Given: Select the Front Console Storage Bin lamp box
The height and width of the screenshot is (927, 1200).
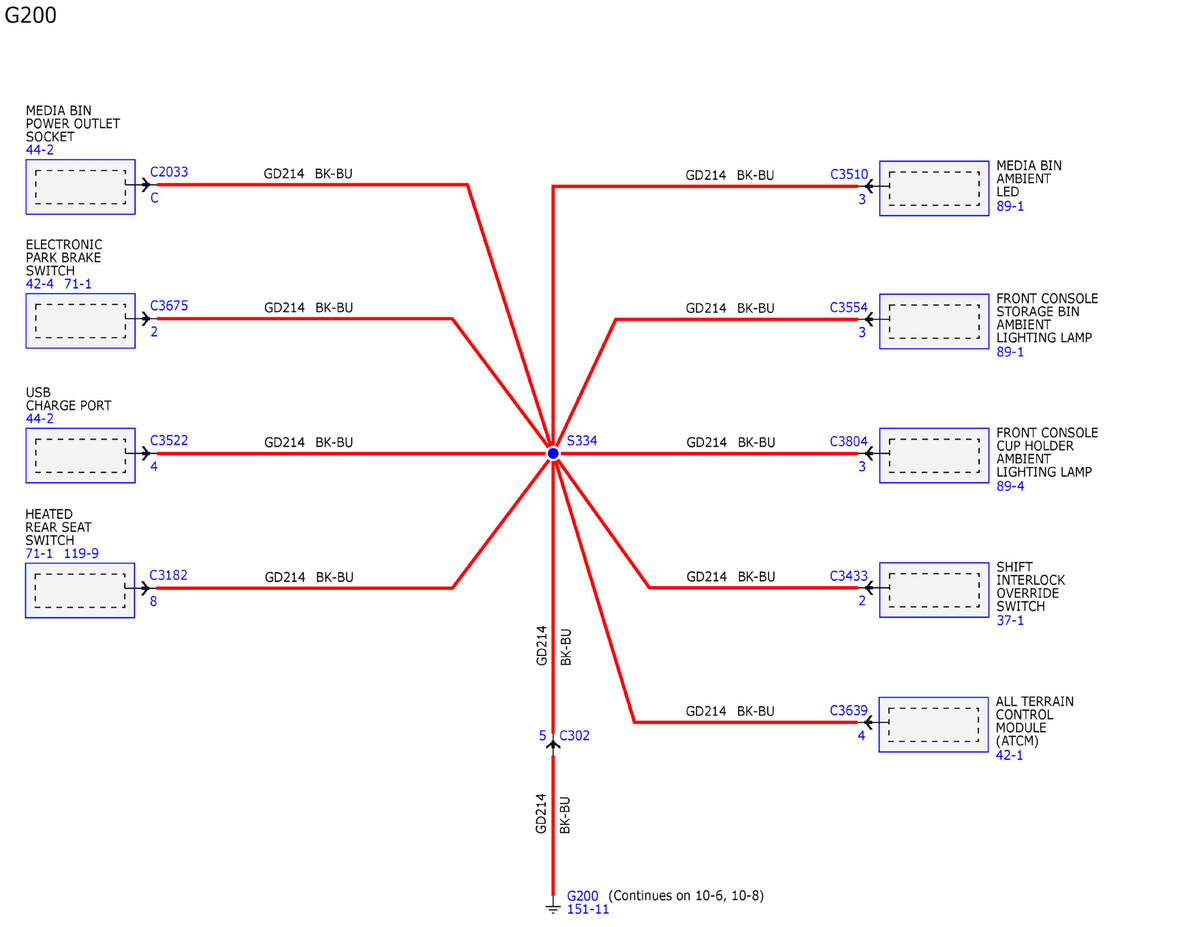Looking at the screenshot, I should pos(934,321).
